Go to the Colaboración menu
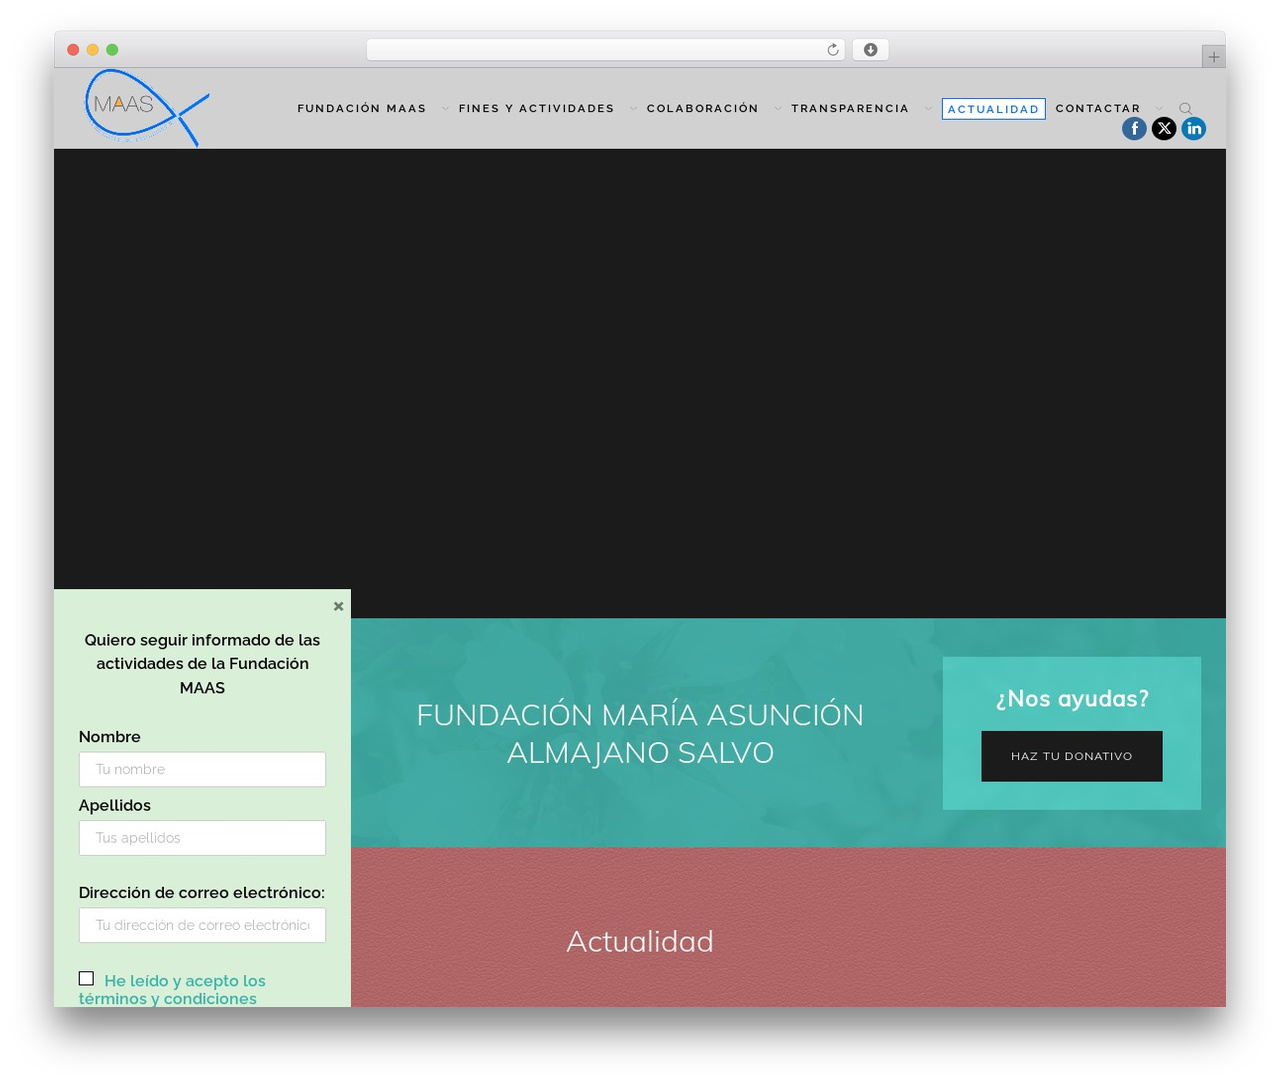The width and height of the screenshot is (1280, 1084). (703, 109)
